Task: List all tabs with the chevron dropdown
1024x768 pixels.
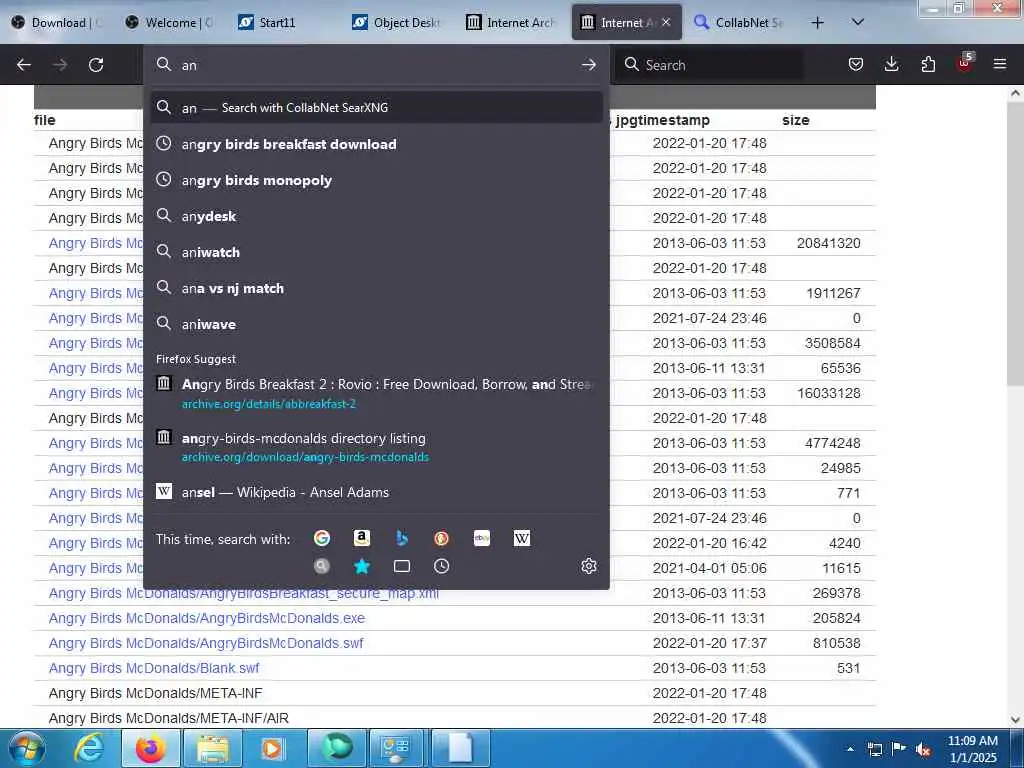Action: coord(857,22)
